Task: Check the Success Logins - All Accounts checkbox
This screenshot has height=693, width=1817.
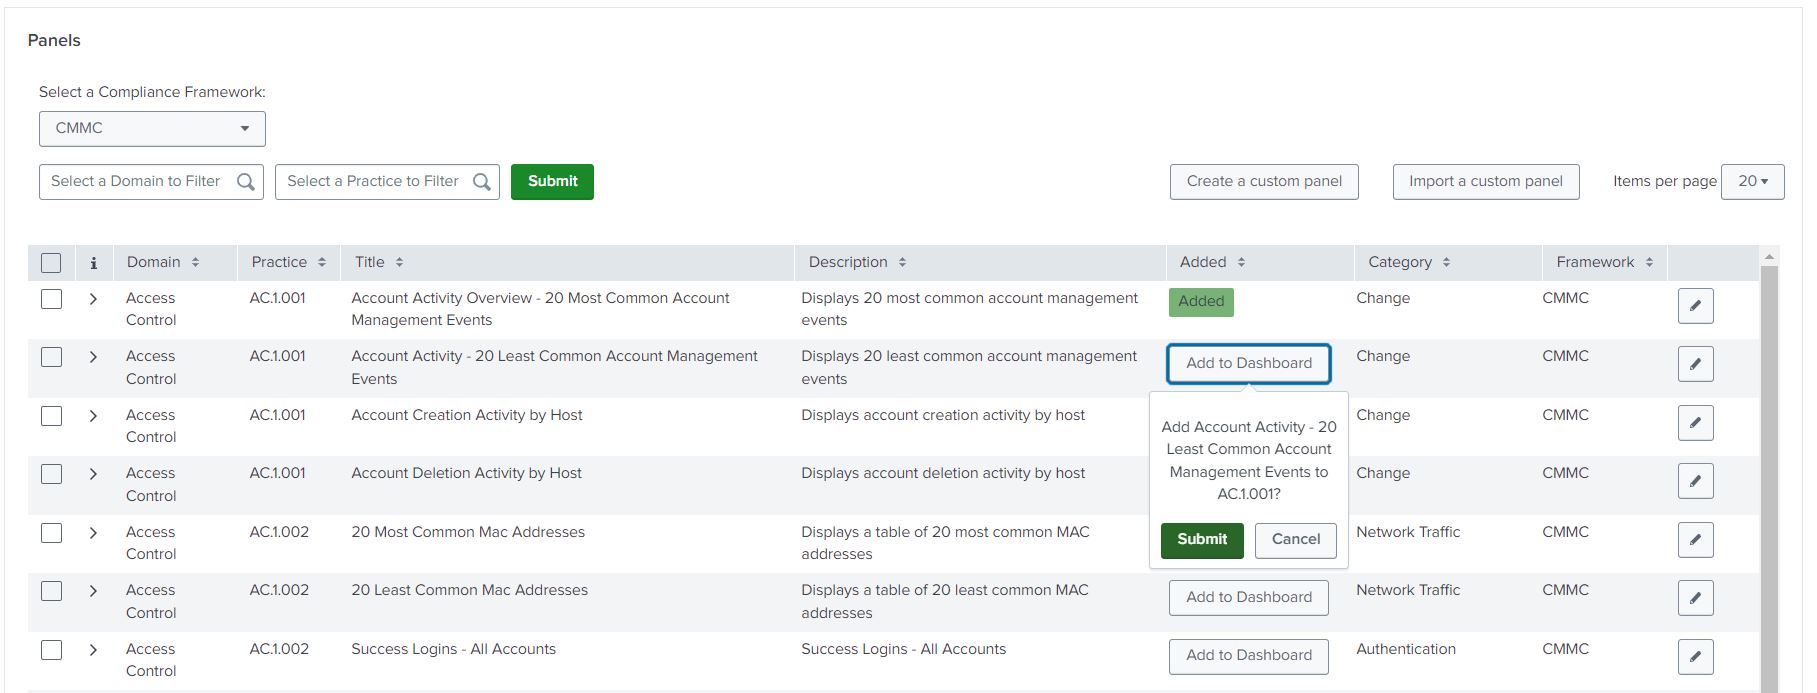Action: (x=51, y=650)
